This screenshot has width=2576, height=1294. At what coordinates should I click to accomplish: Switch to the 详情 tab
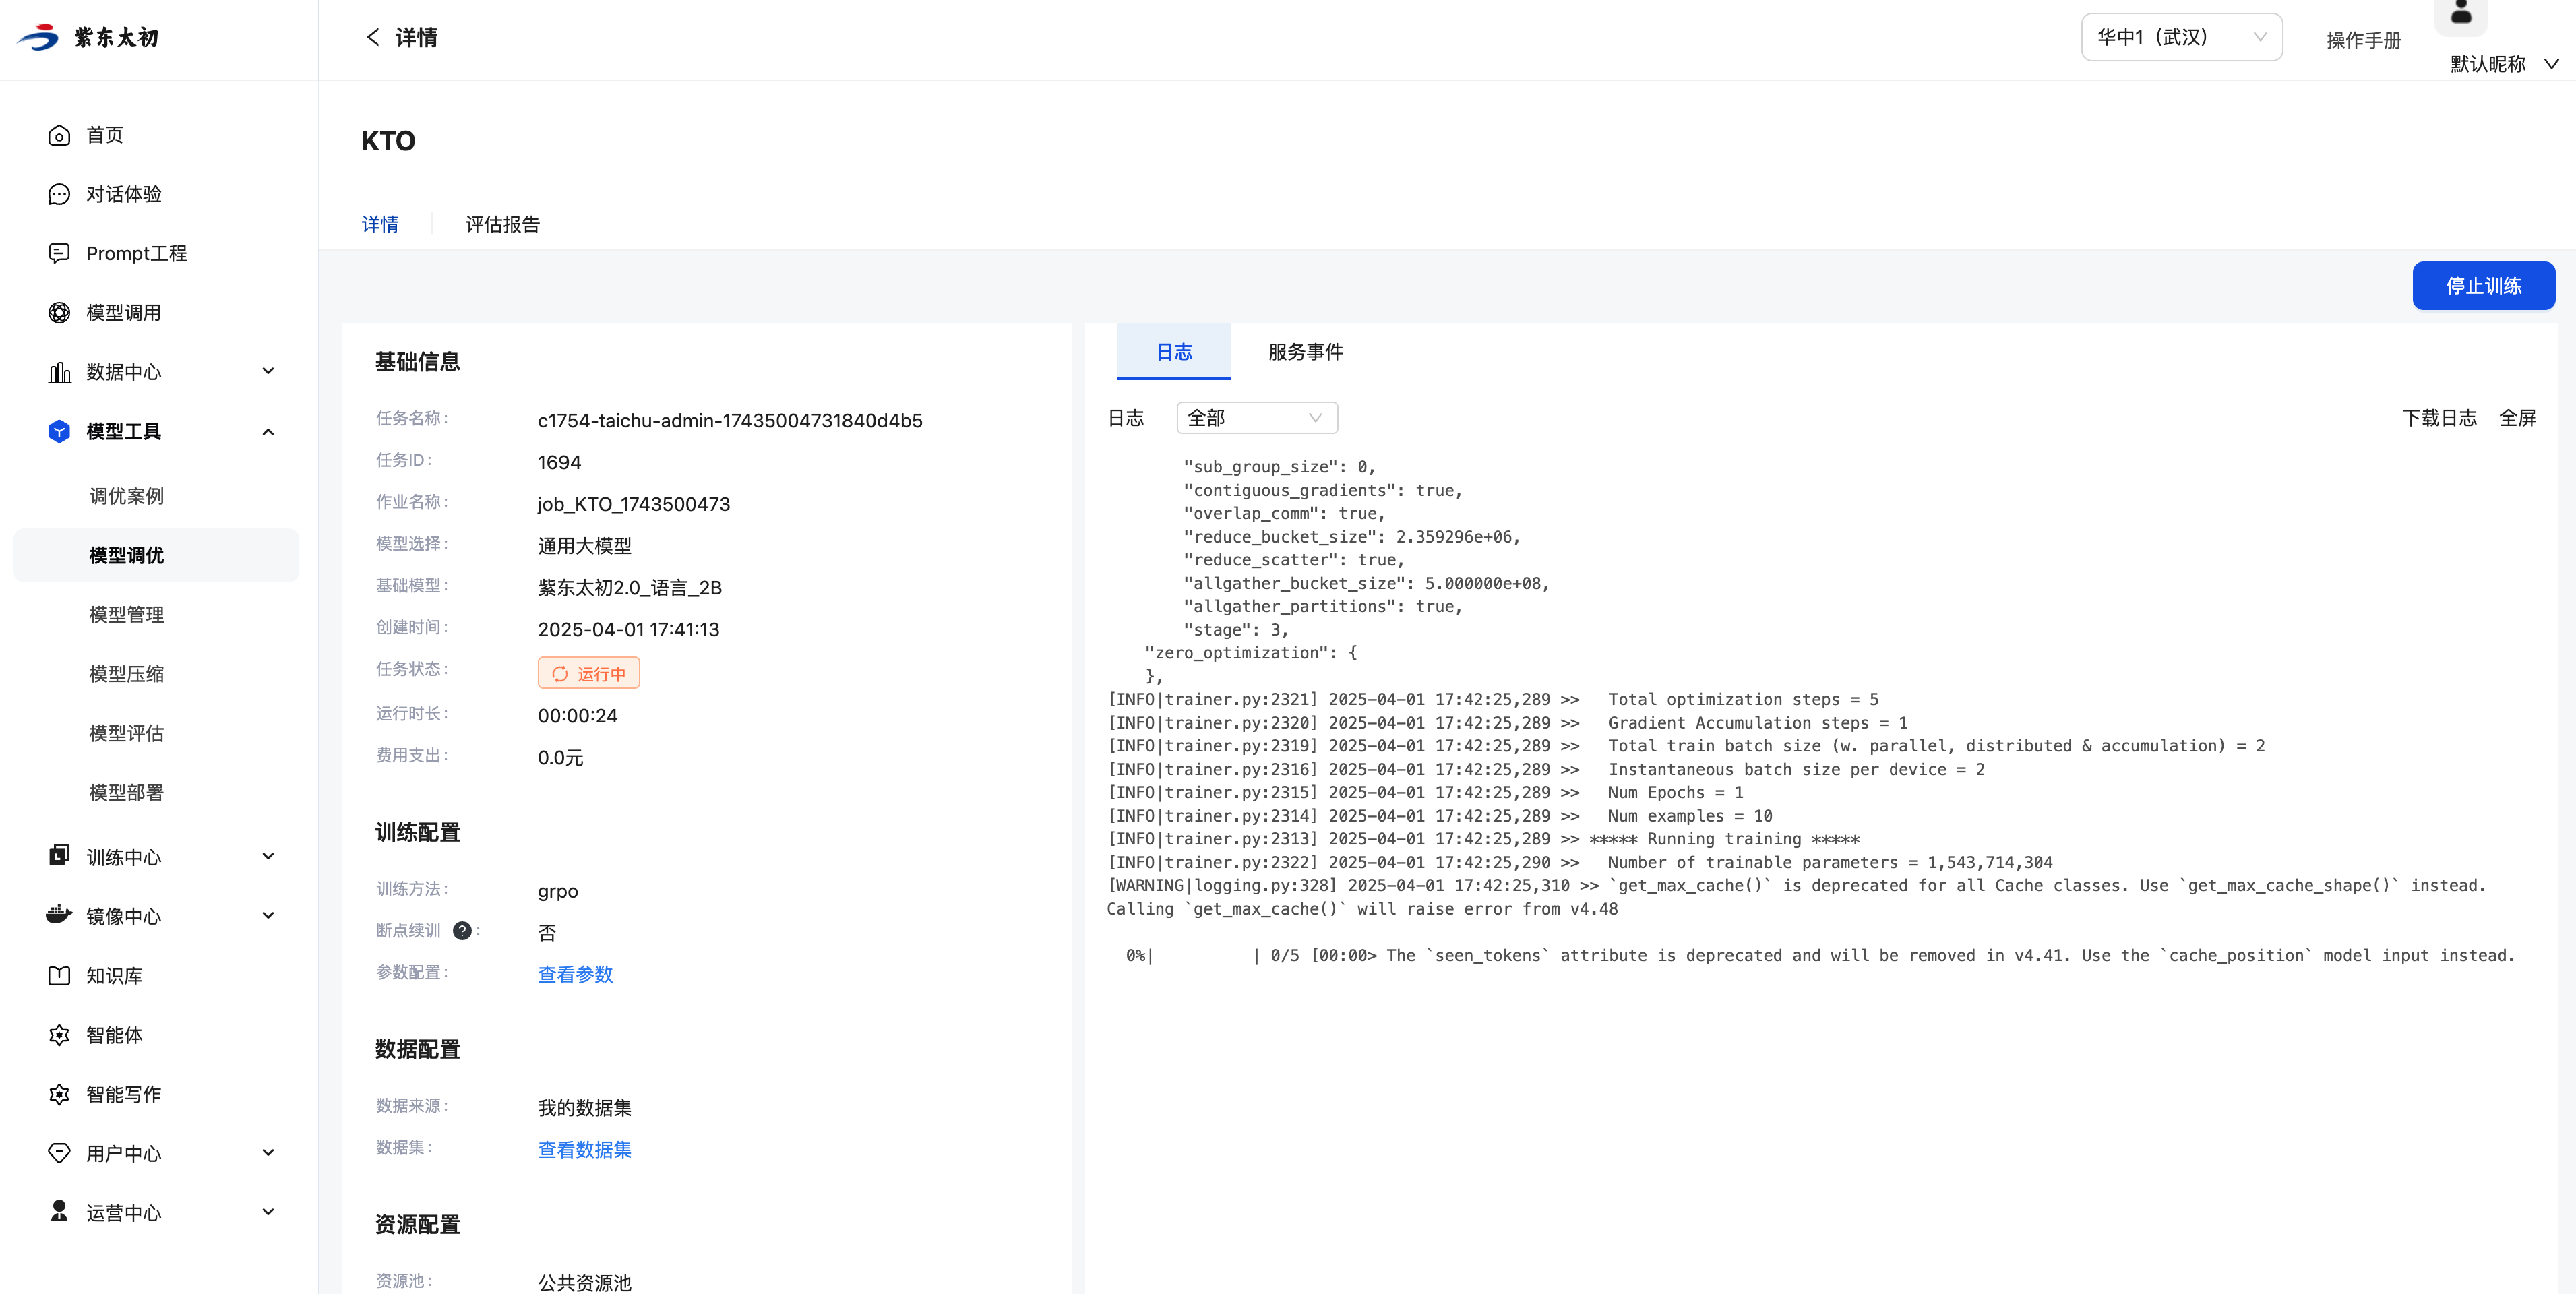[x=380, y=224]
